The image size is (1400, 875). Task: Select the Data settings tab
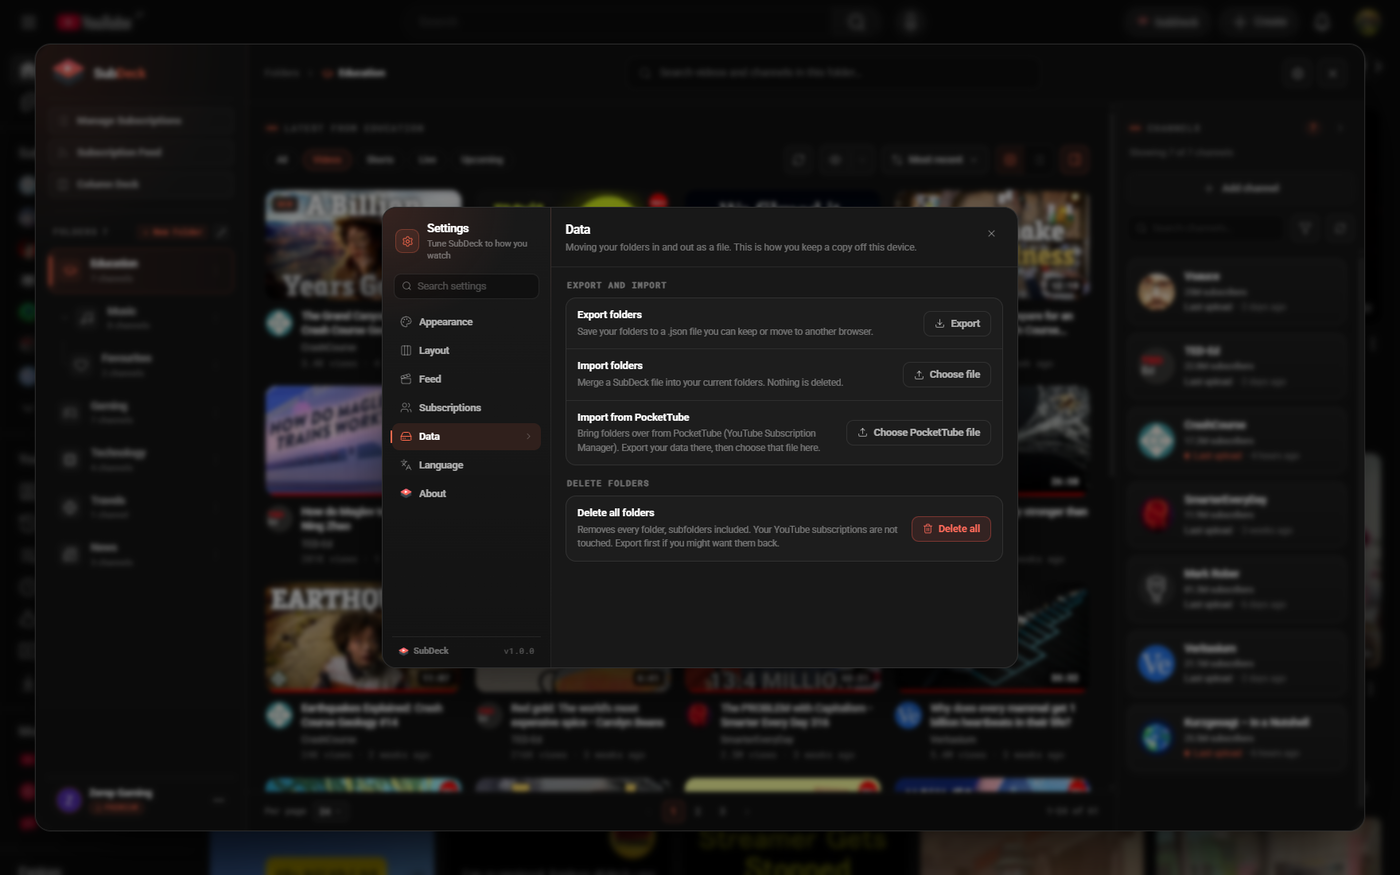click(466, 437)
